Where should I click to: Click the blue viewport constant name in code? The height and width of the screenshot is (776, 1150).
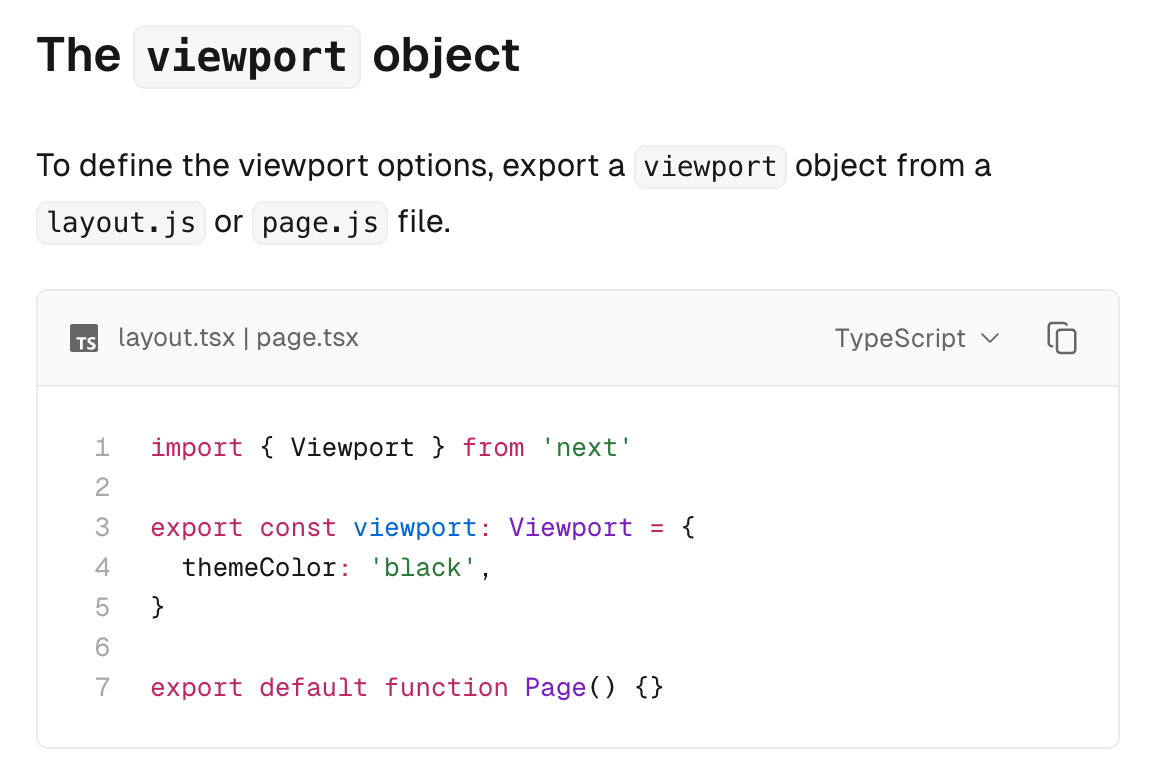[x=415, y=527]
